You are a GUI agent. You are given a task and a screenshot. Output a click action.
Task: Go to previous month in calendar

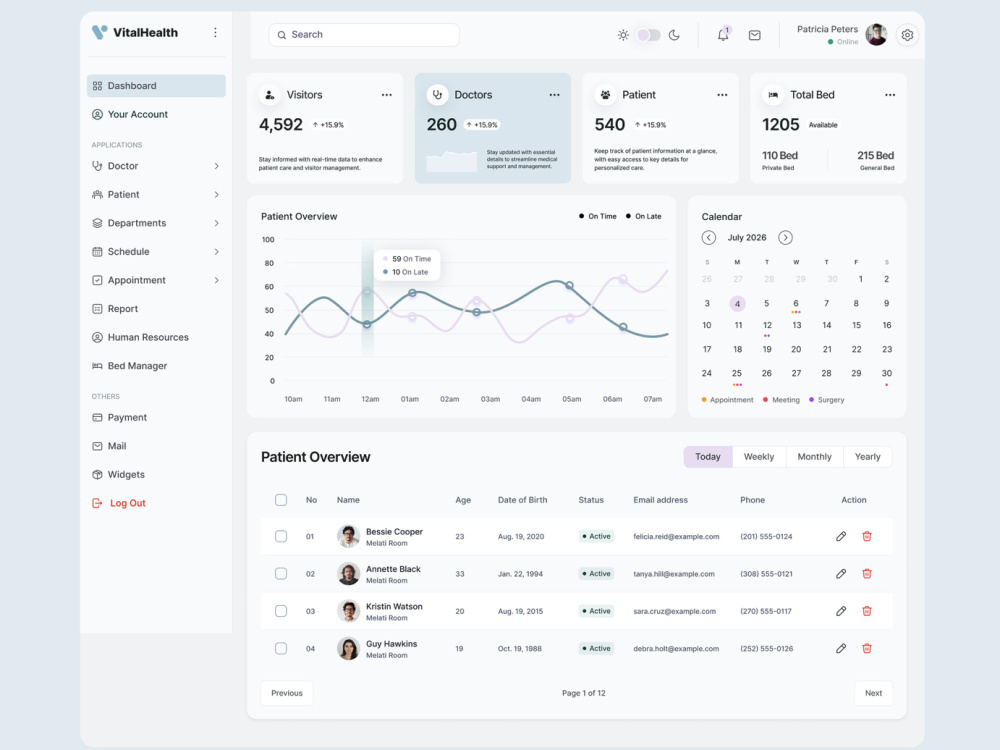[x=709, y=238]
